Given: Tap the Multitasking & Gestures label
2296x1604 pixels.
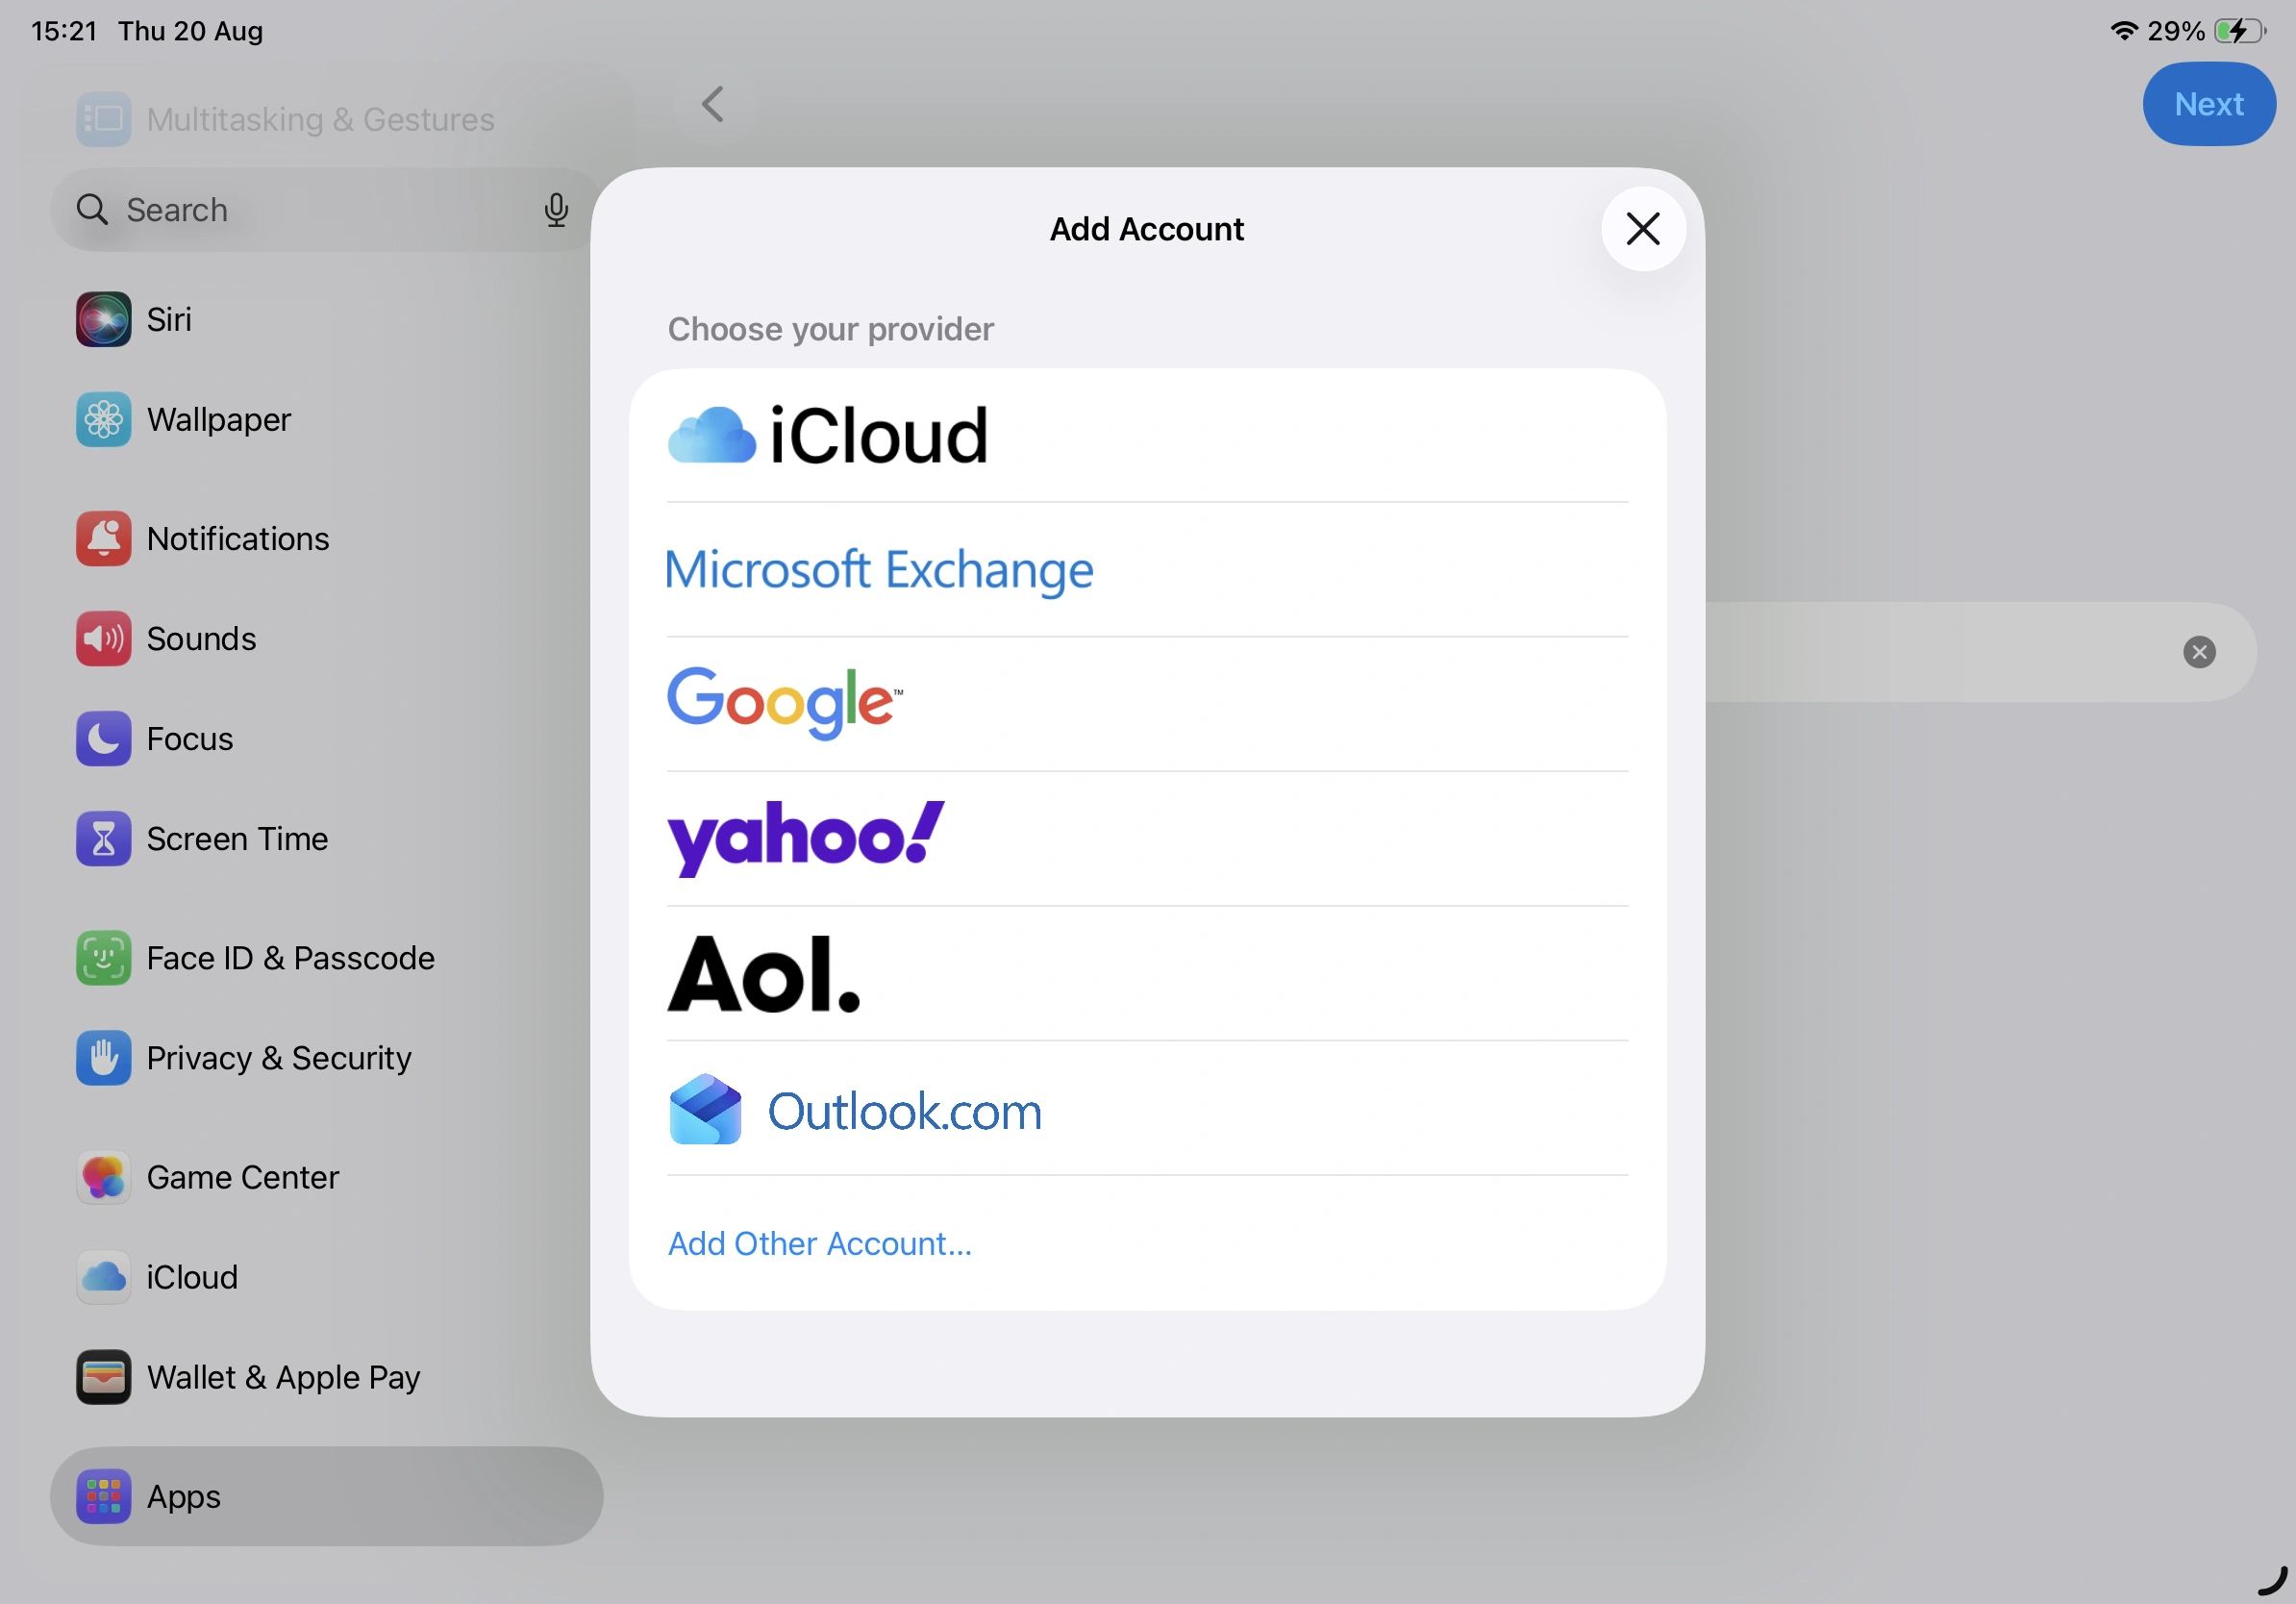Looking at the screenshot, I should click(x=321, y=119).
